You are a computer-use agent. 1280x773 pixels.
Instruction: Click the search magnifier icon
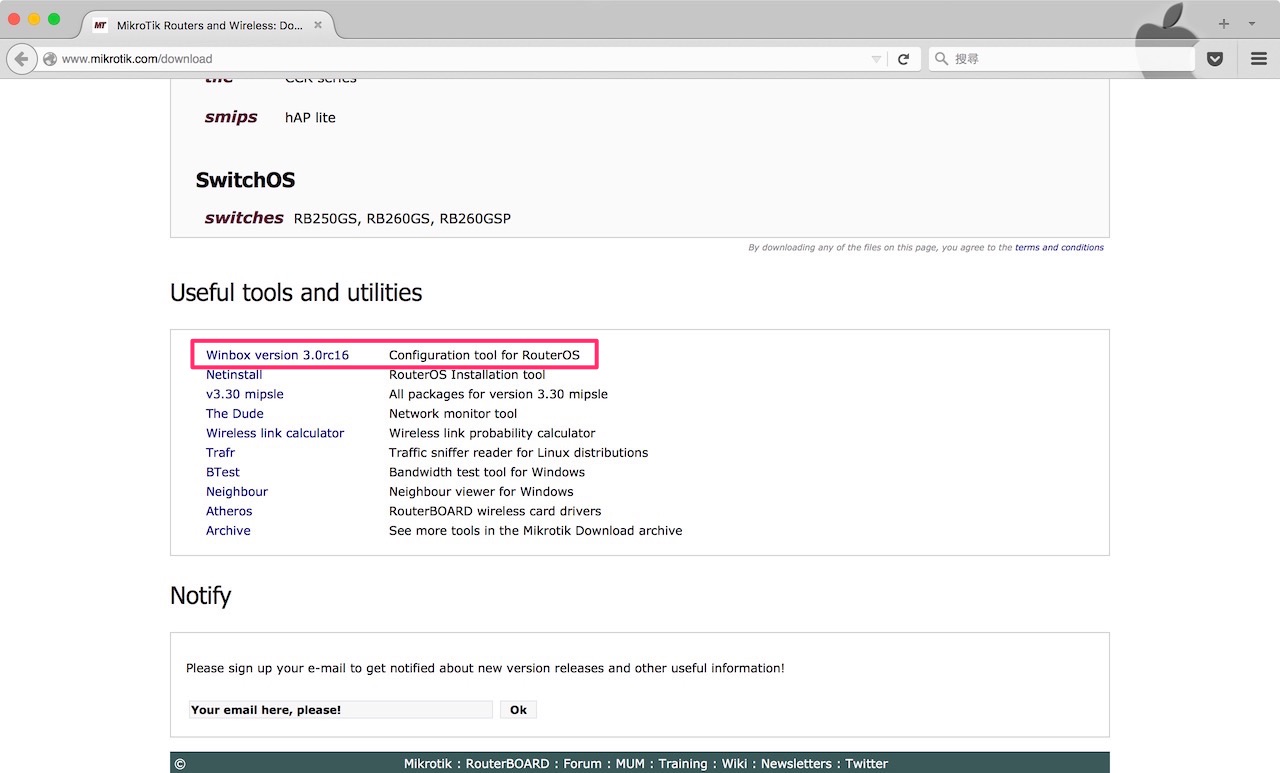(x=941, y=59)
